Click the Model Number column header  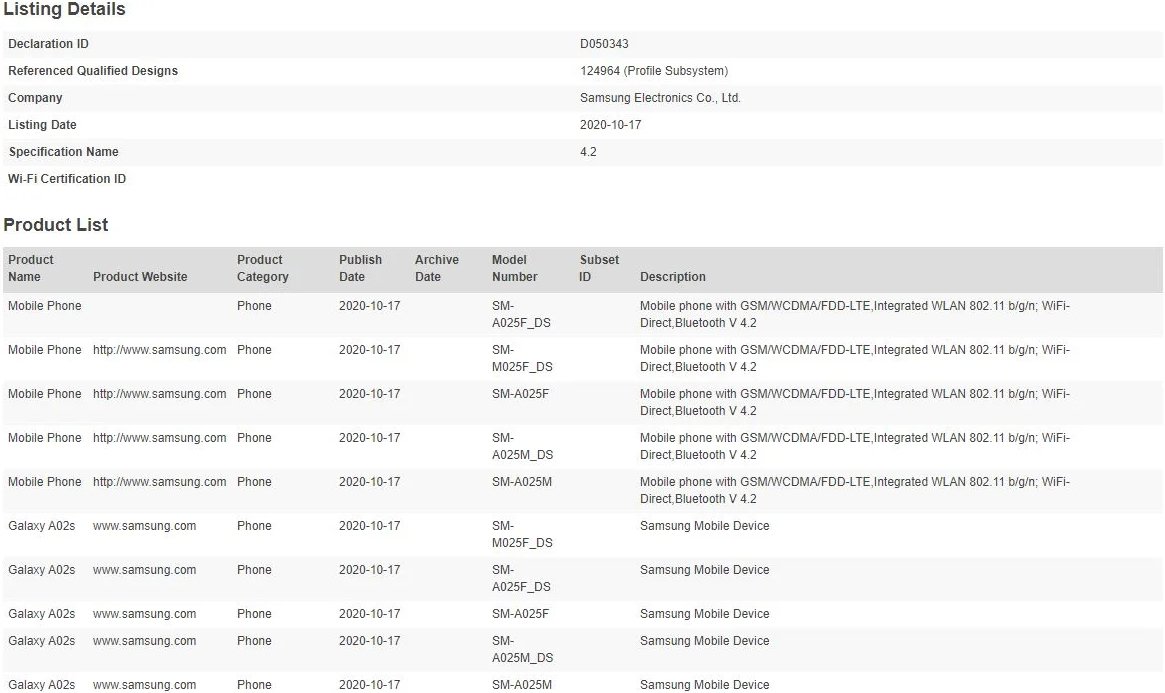[514, 268]
